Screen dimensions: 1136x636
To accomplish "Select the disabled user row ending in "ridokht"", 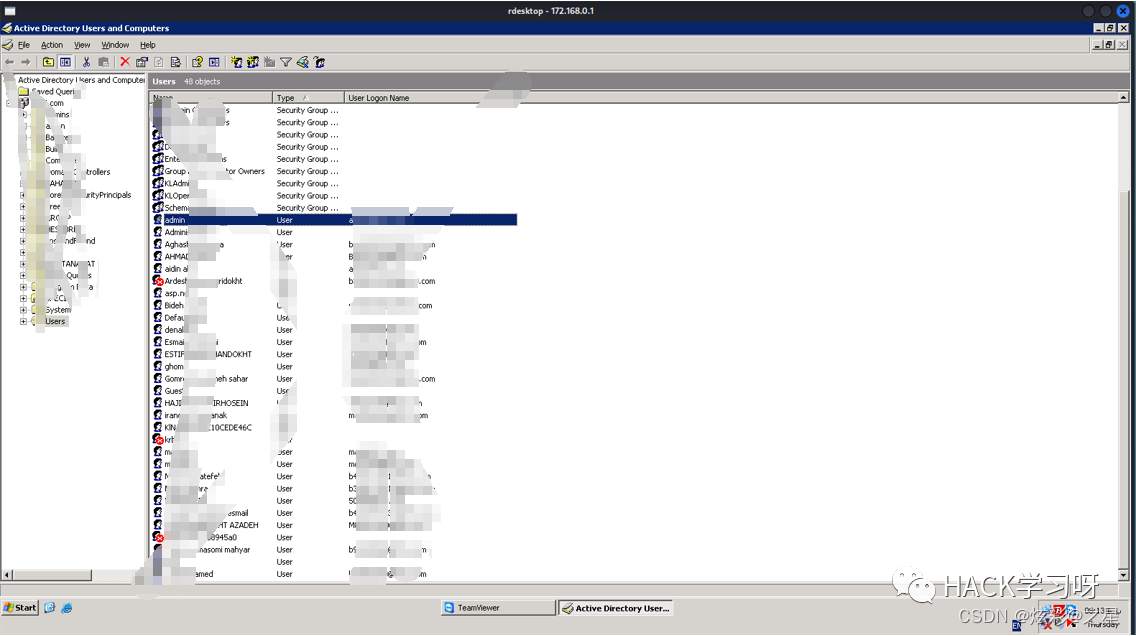I will [x=335, y=281].
